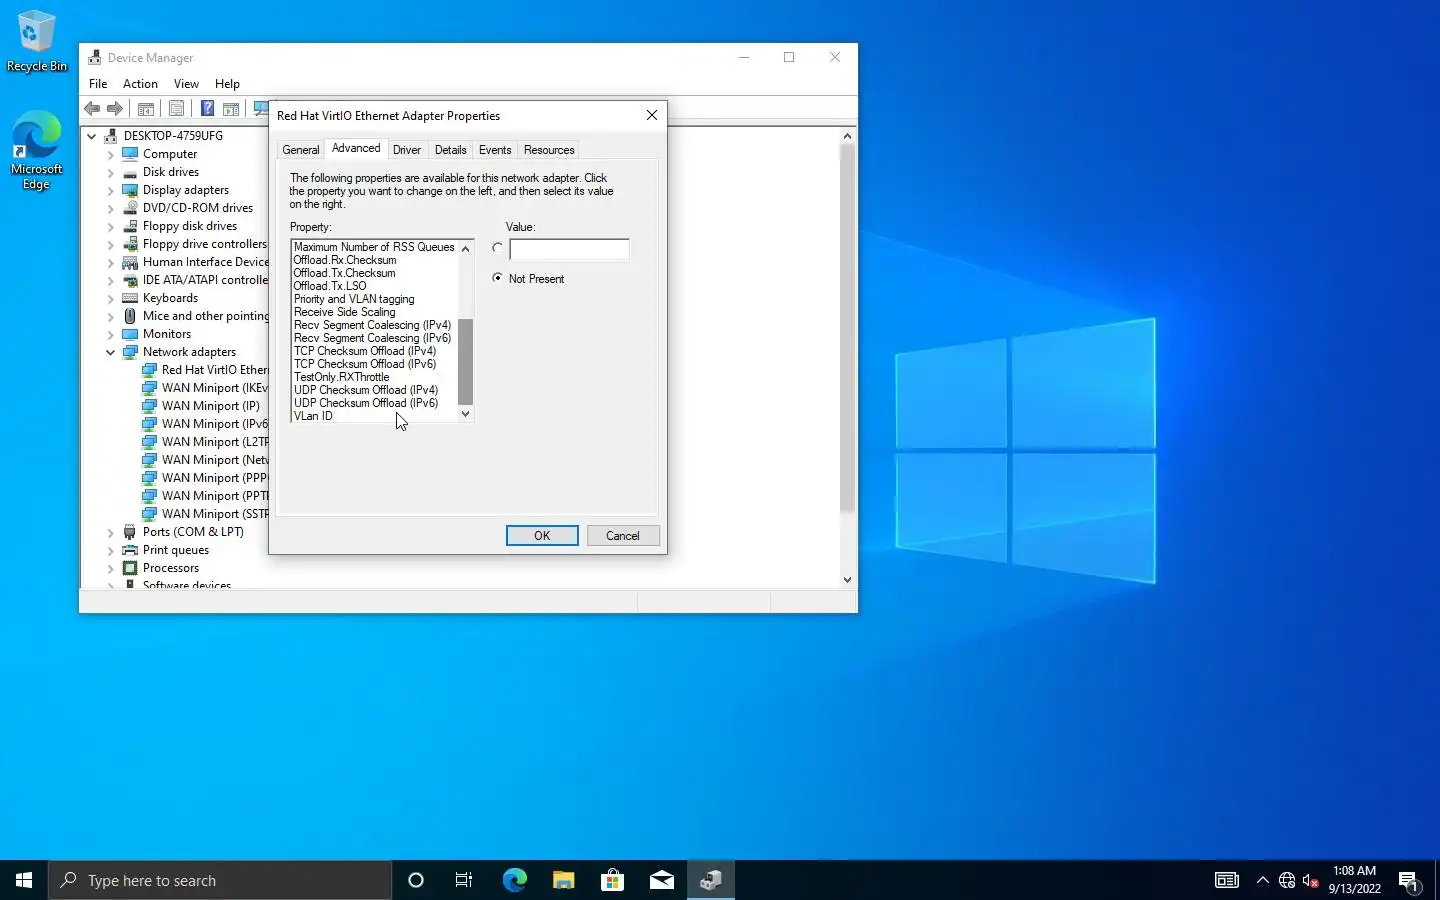Click the Value text input field

569,249
